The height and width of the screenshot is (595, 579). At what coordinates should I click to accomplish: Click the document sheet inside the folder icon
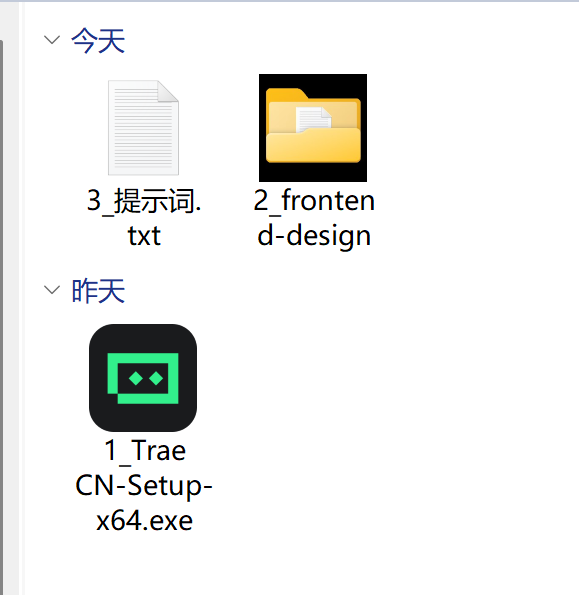(313, 119)
